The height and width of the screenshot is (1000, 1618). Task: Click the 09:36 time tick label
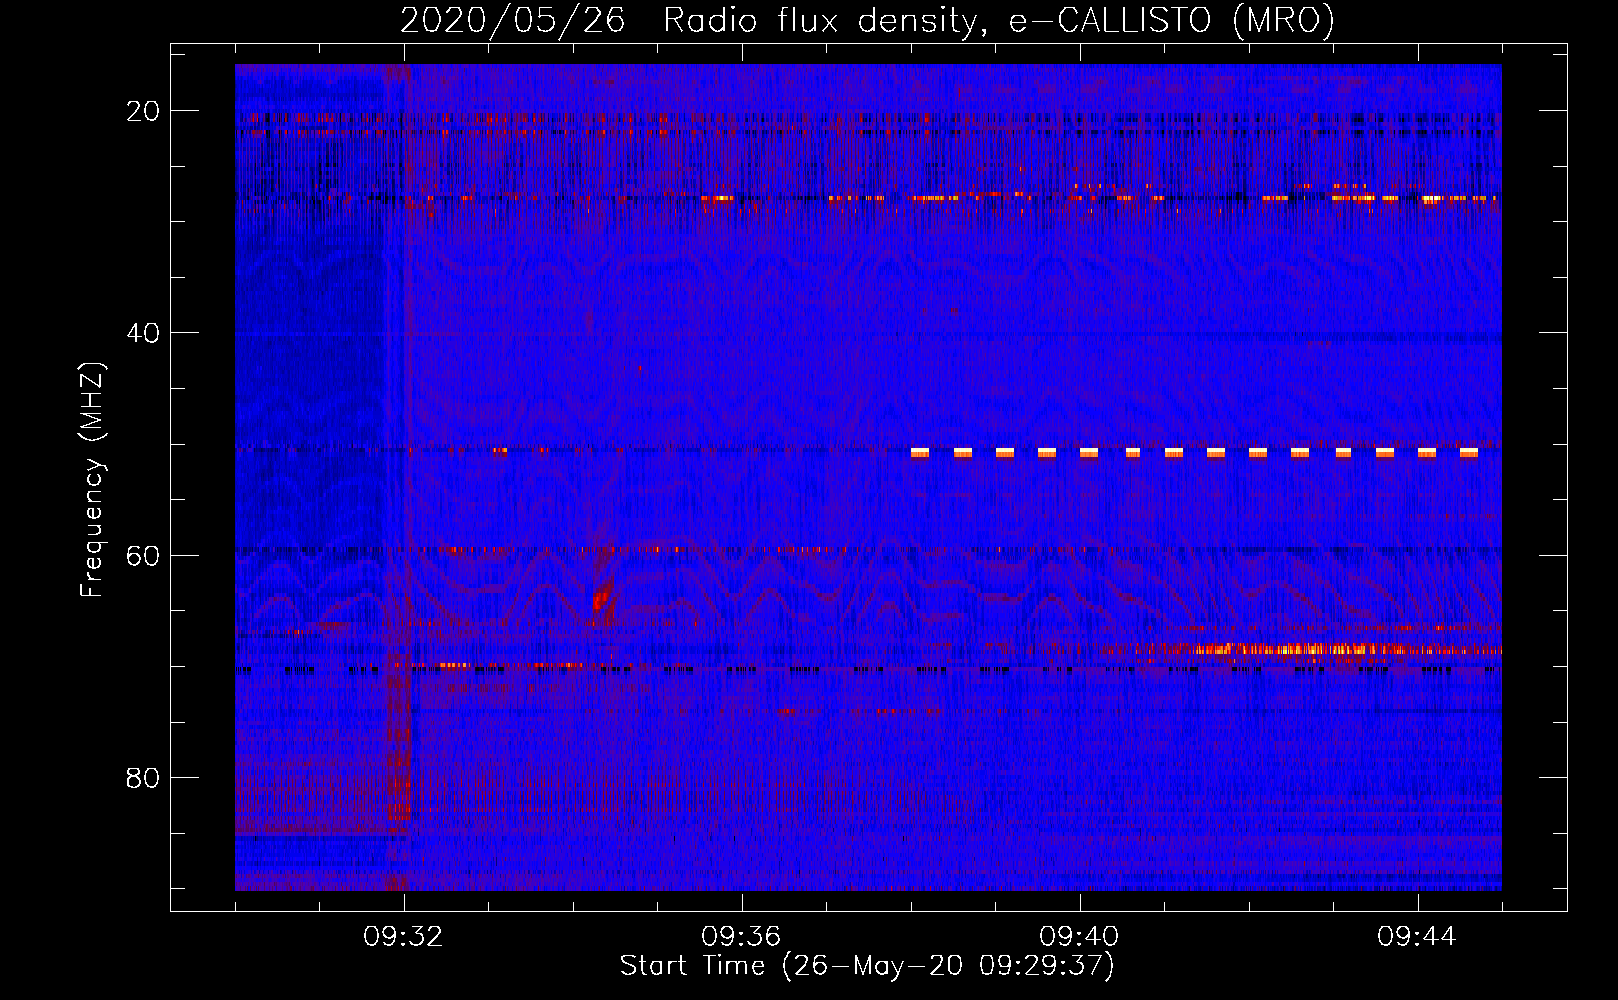741,937
